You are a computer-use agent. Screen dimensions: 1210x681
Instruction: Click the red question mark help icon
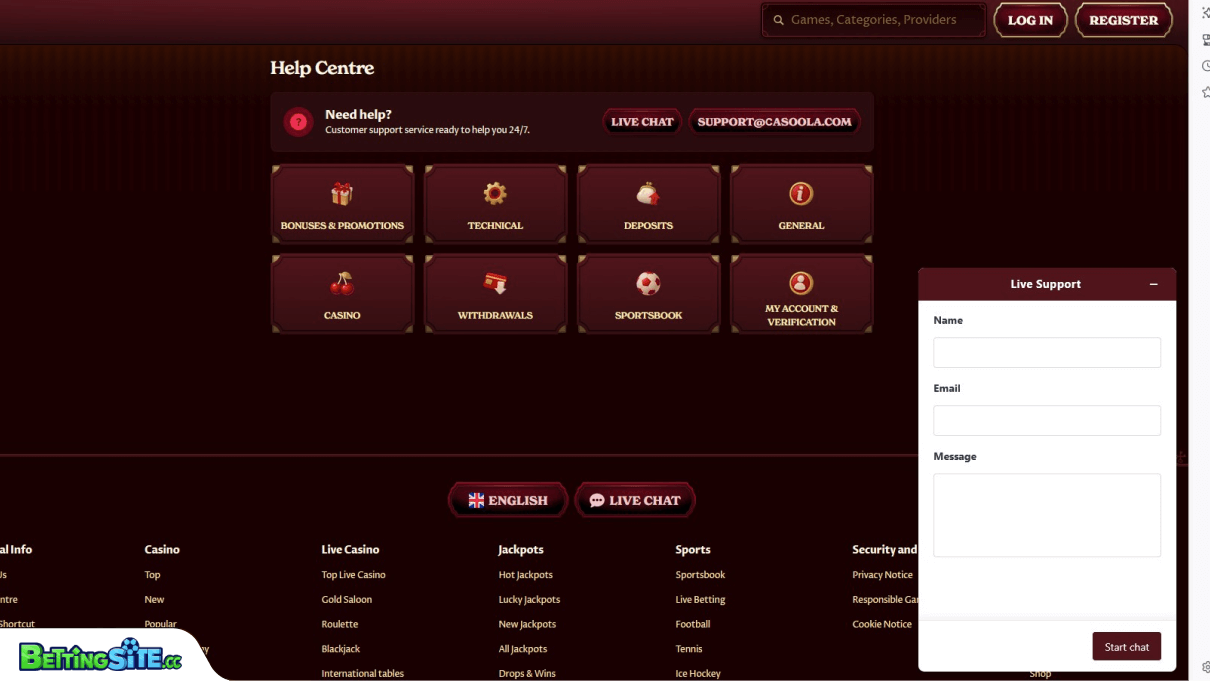(x=298, y=122)
